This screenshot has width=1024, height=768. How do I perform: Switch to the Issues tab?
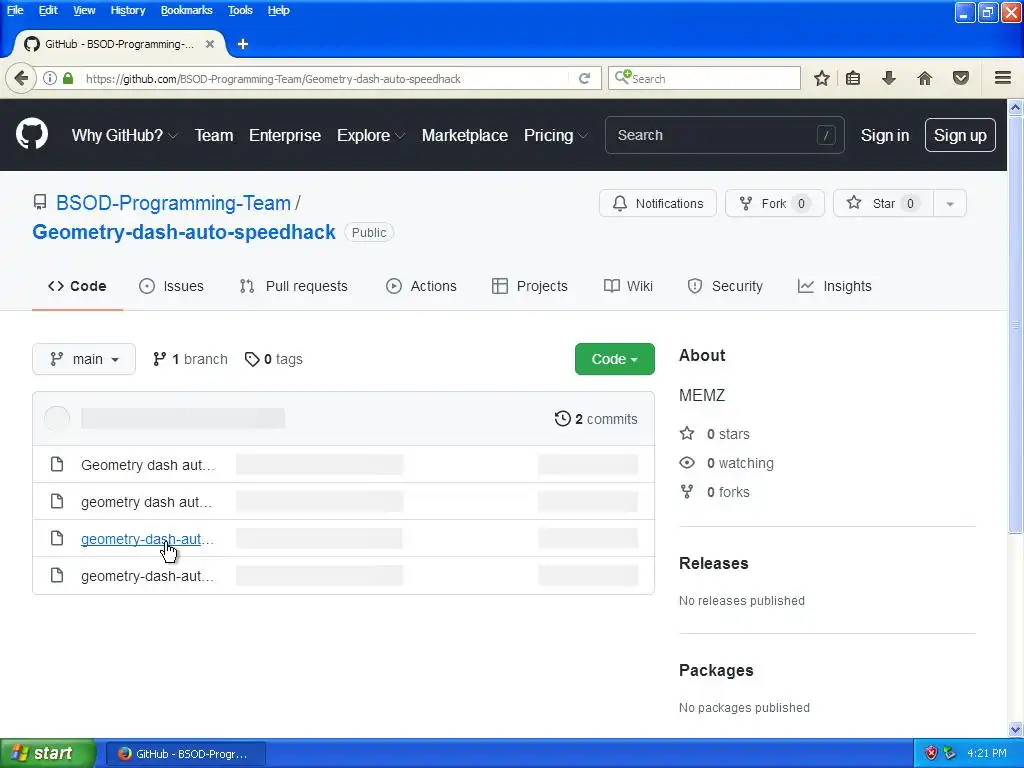coord(171,286)
